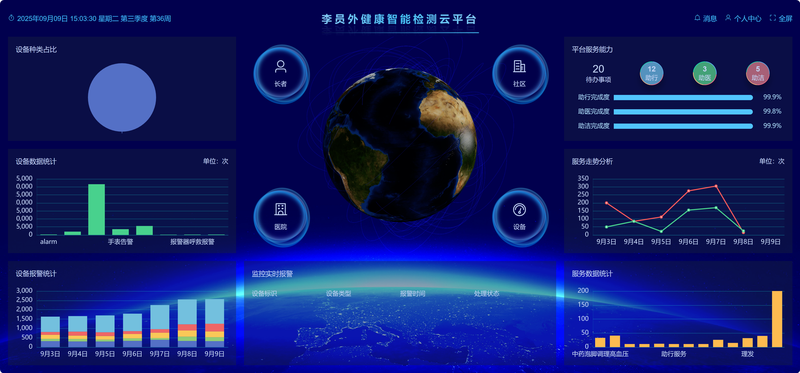Click the 9月9日 stacked bar in 设备报警统计
The height and width of the screenshot is (373, 800).
click(214, 323)
